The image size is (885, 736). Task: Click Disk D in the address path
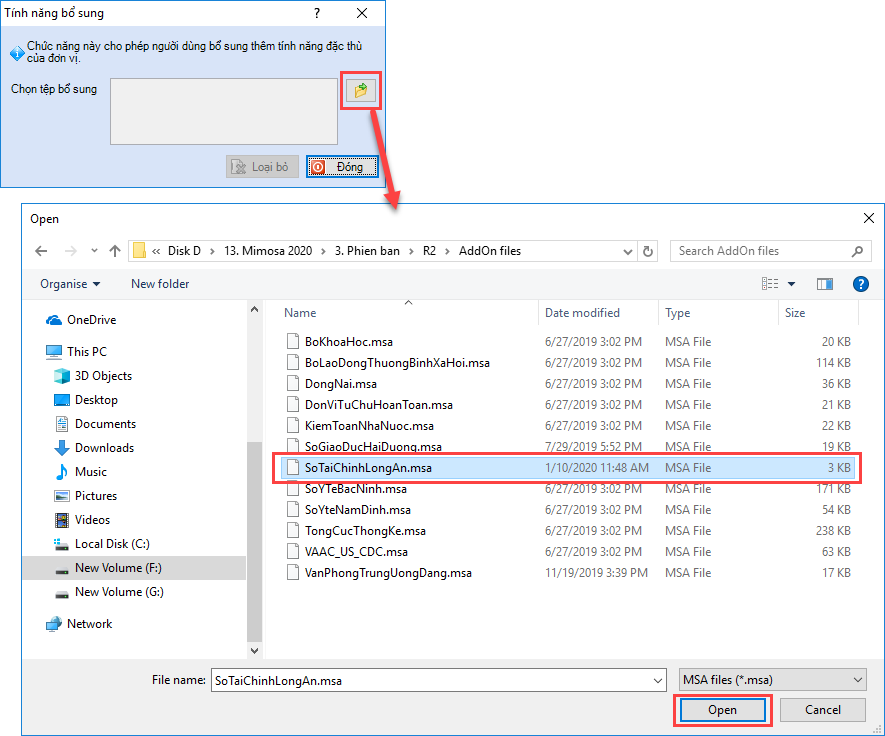pos(184,251)
